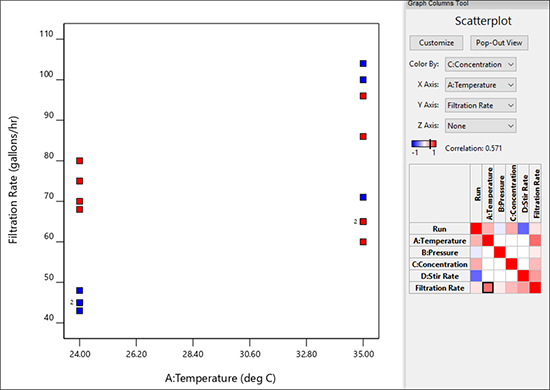Click the Customize button
550x390 pixels.
436,43
